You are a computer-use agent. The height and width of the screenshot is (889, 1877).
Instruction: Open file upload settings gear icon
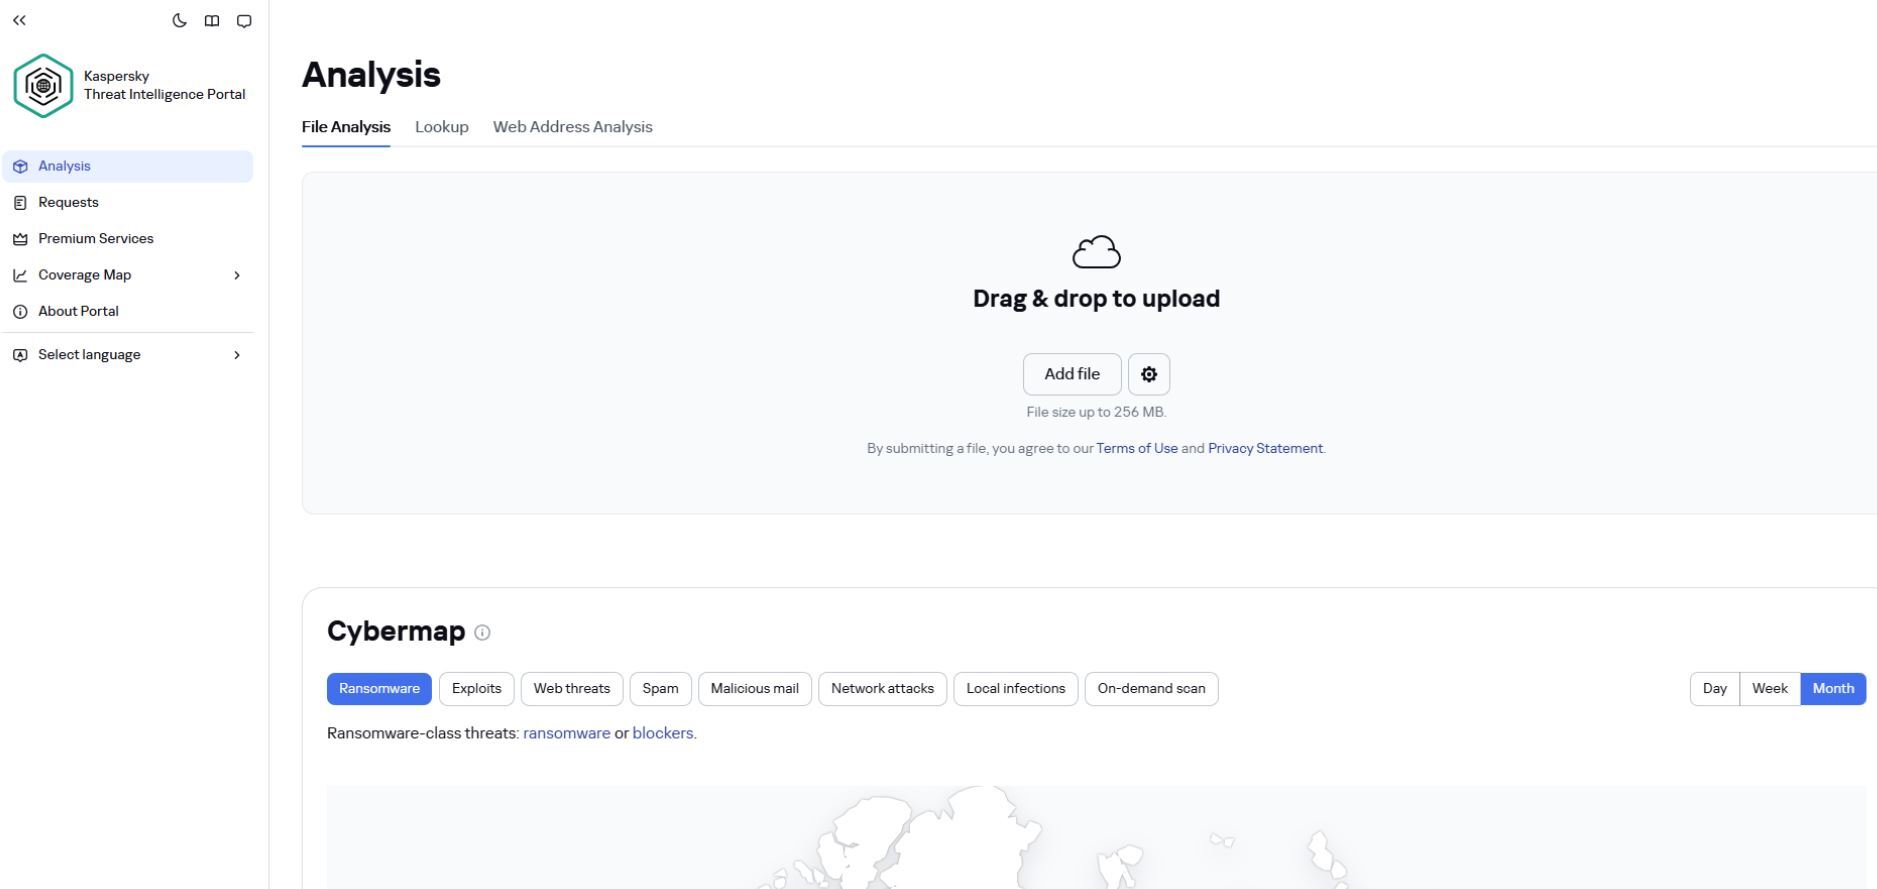(x=1148, y=374)
